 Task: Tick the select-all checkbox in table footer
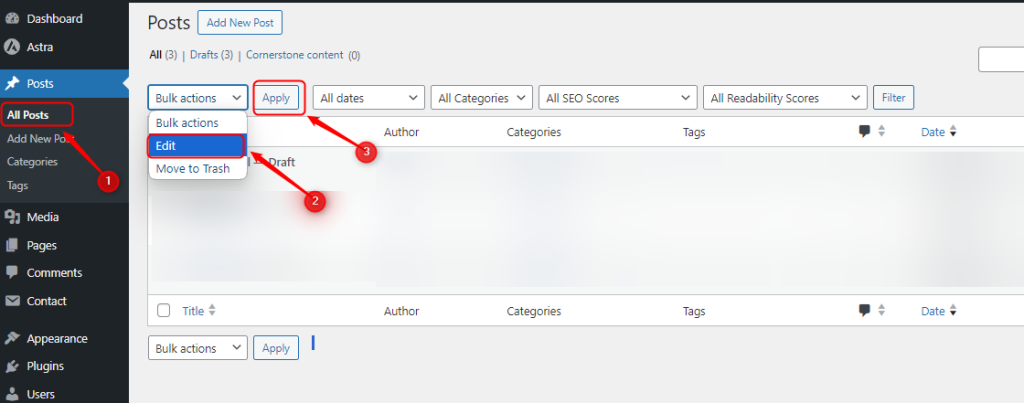[x=164, y=311]
